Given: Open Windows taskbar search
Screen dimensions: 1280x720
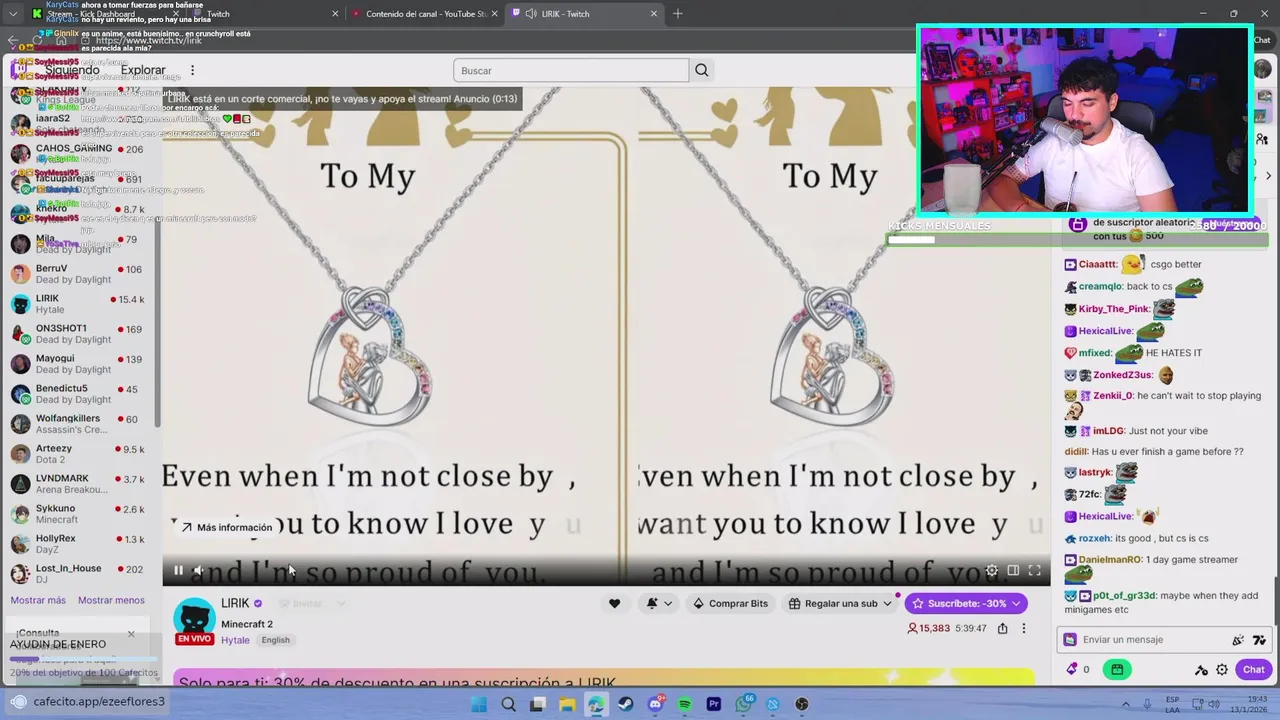Looking at the screenshot, I should [x=508, y=704].
